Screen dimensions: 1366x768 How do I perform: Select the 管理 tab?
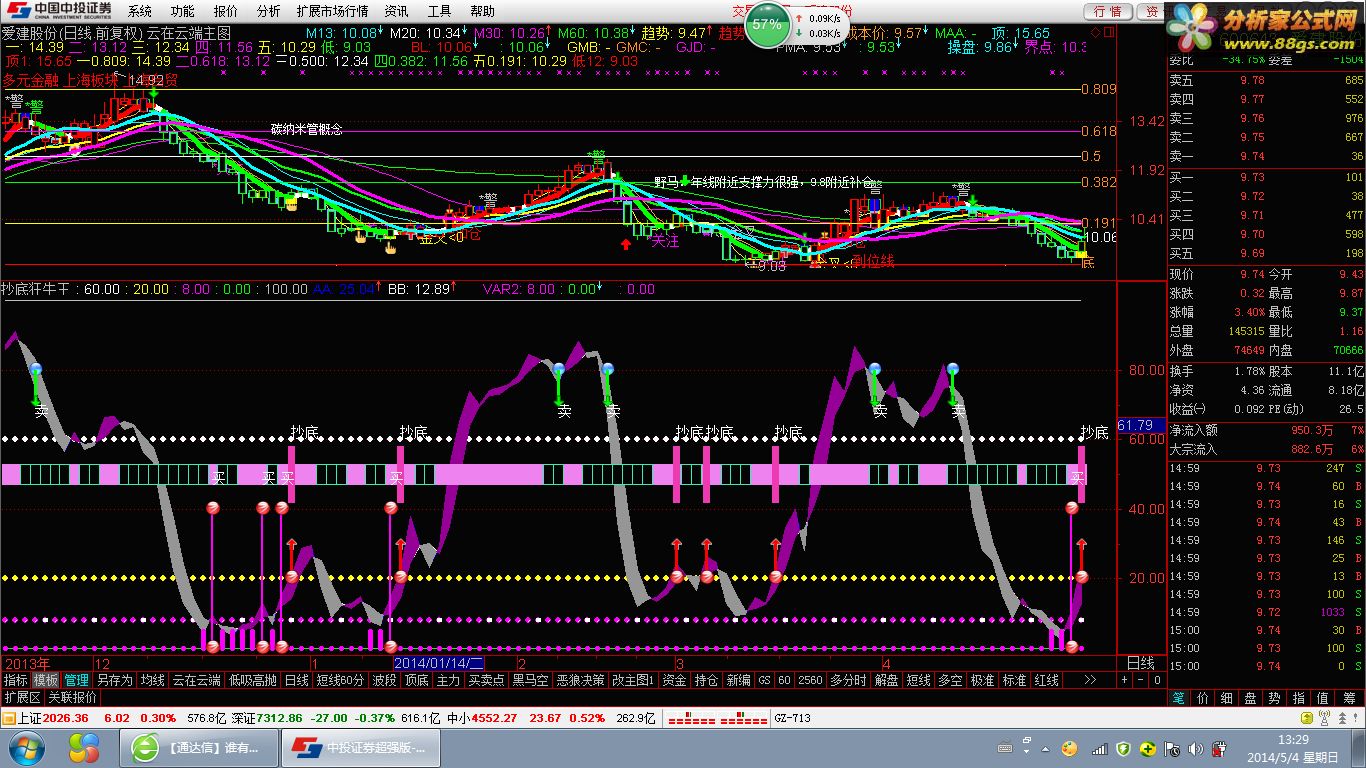[x=77, y=680]
